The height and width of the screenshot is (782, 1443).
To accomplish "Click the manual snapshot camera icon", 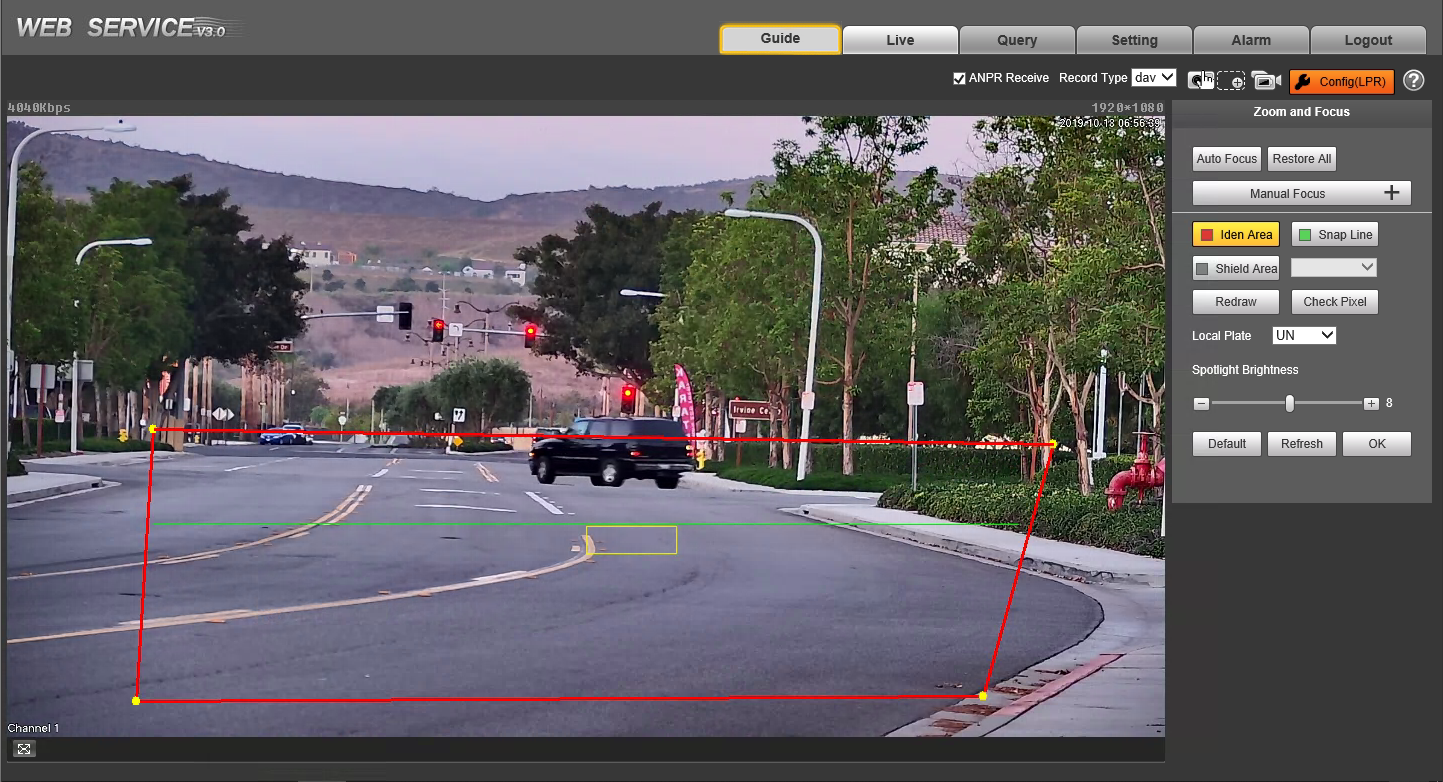I will click(1200, 81).
